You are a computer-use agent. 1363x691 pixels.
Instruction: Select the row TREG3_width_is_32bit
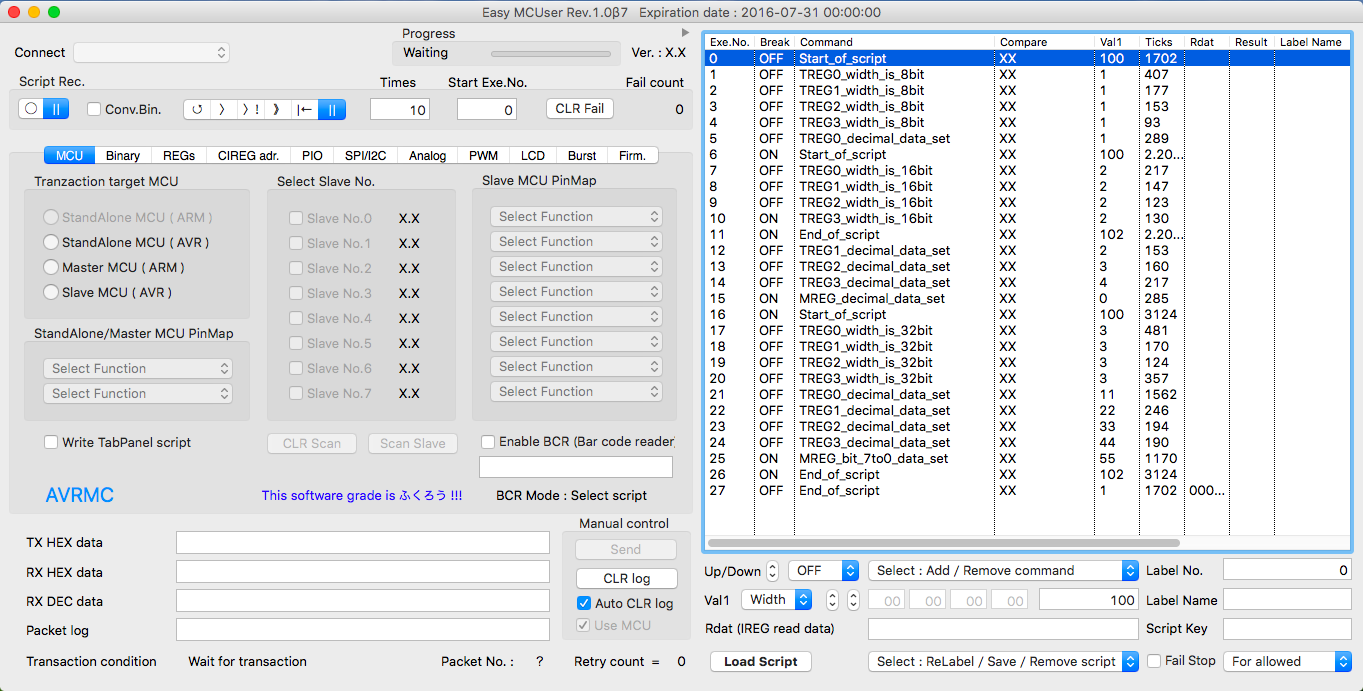click(x=1028, y=378)
